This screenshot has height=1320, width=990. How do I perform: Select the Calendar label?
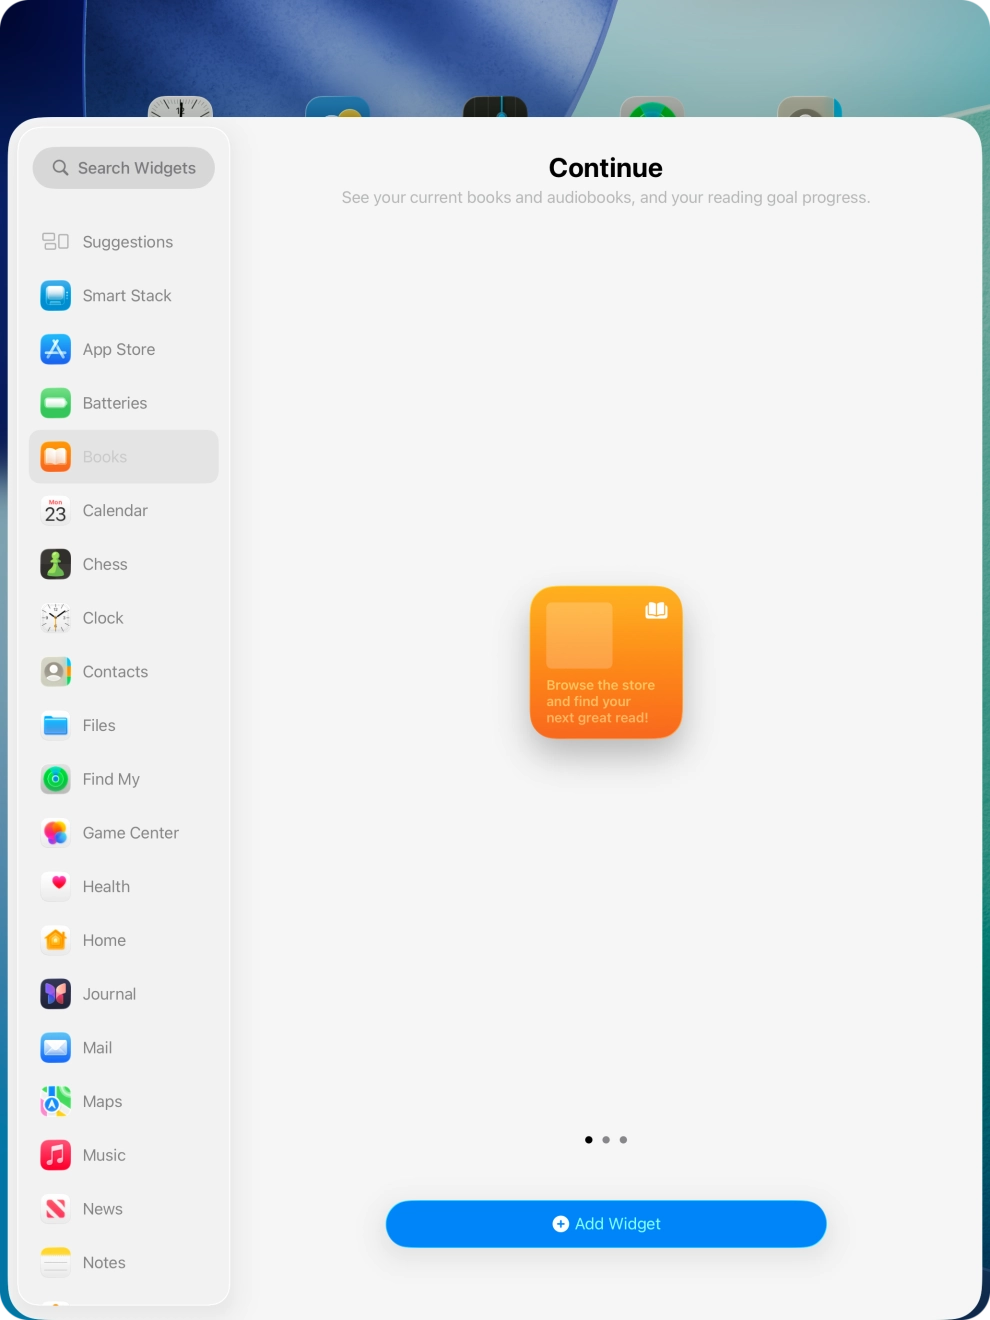click(x=115, y=511)
